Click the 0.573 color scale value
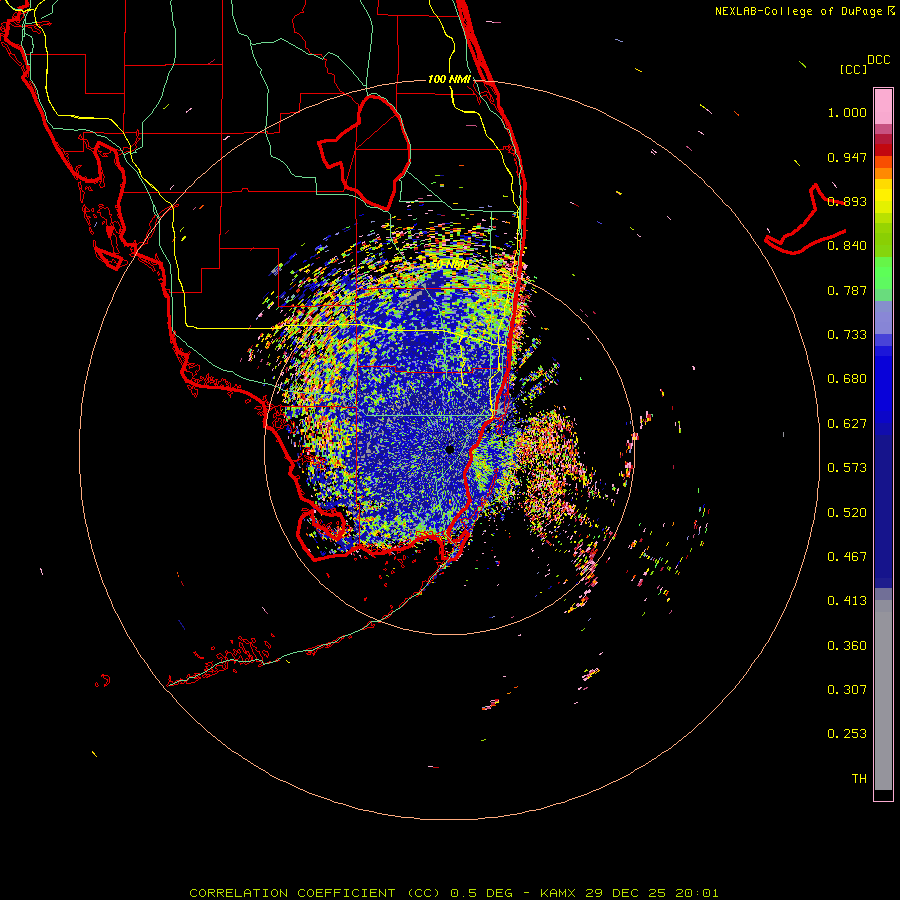Viewport: 900px width, 900px height. point(847,468)
